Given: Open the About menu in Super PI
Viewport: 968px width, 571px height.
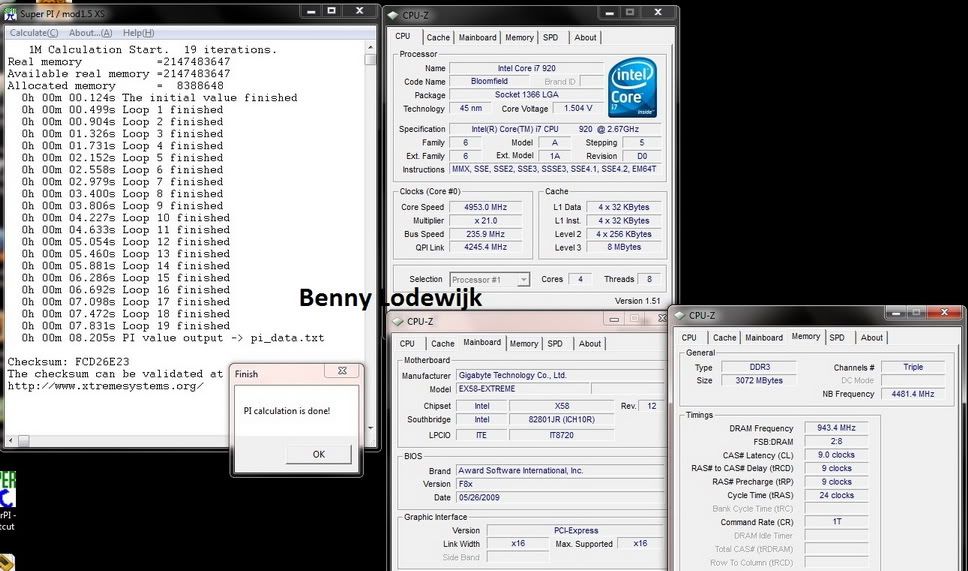Looking at the screenshot, I should click(90, 33).
